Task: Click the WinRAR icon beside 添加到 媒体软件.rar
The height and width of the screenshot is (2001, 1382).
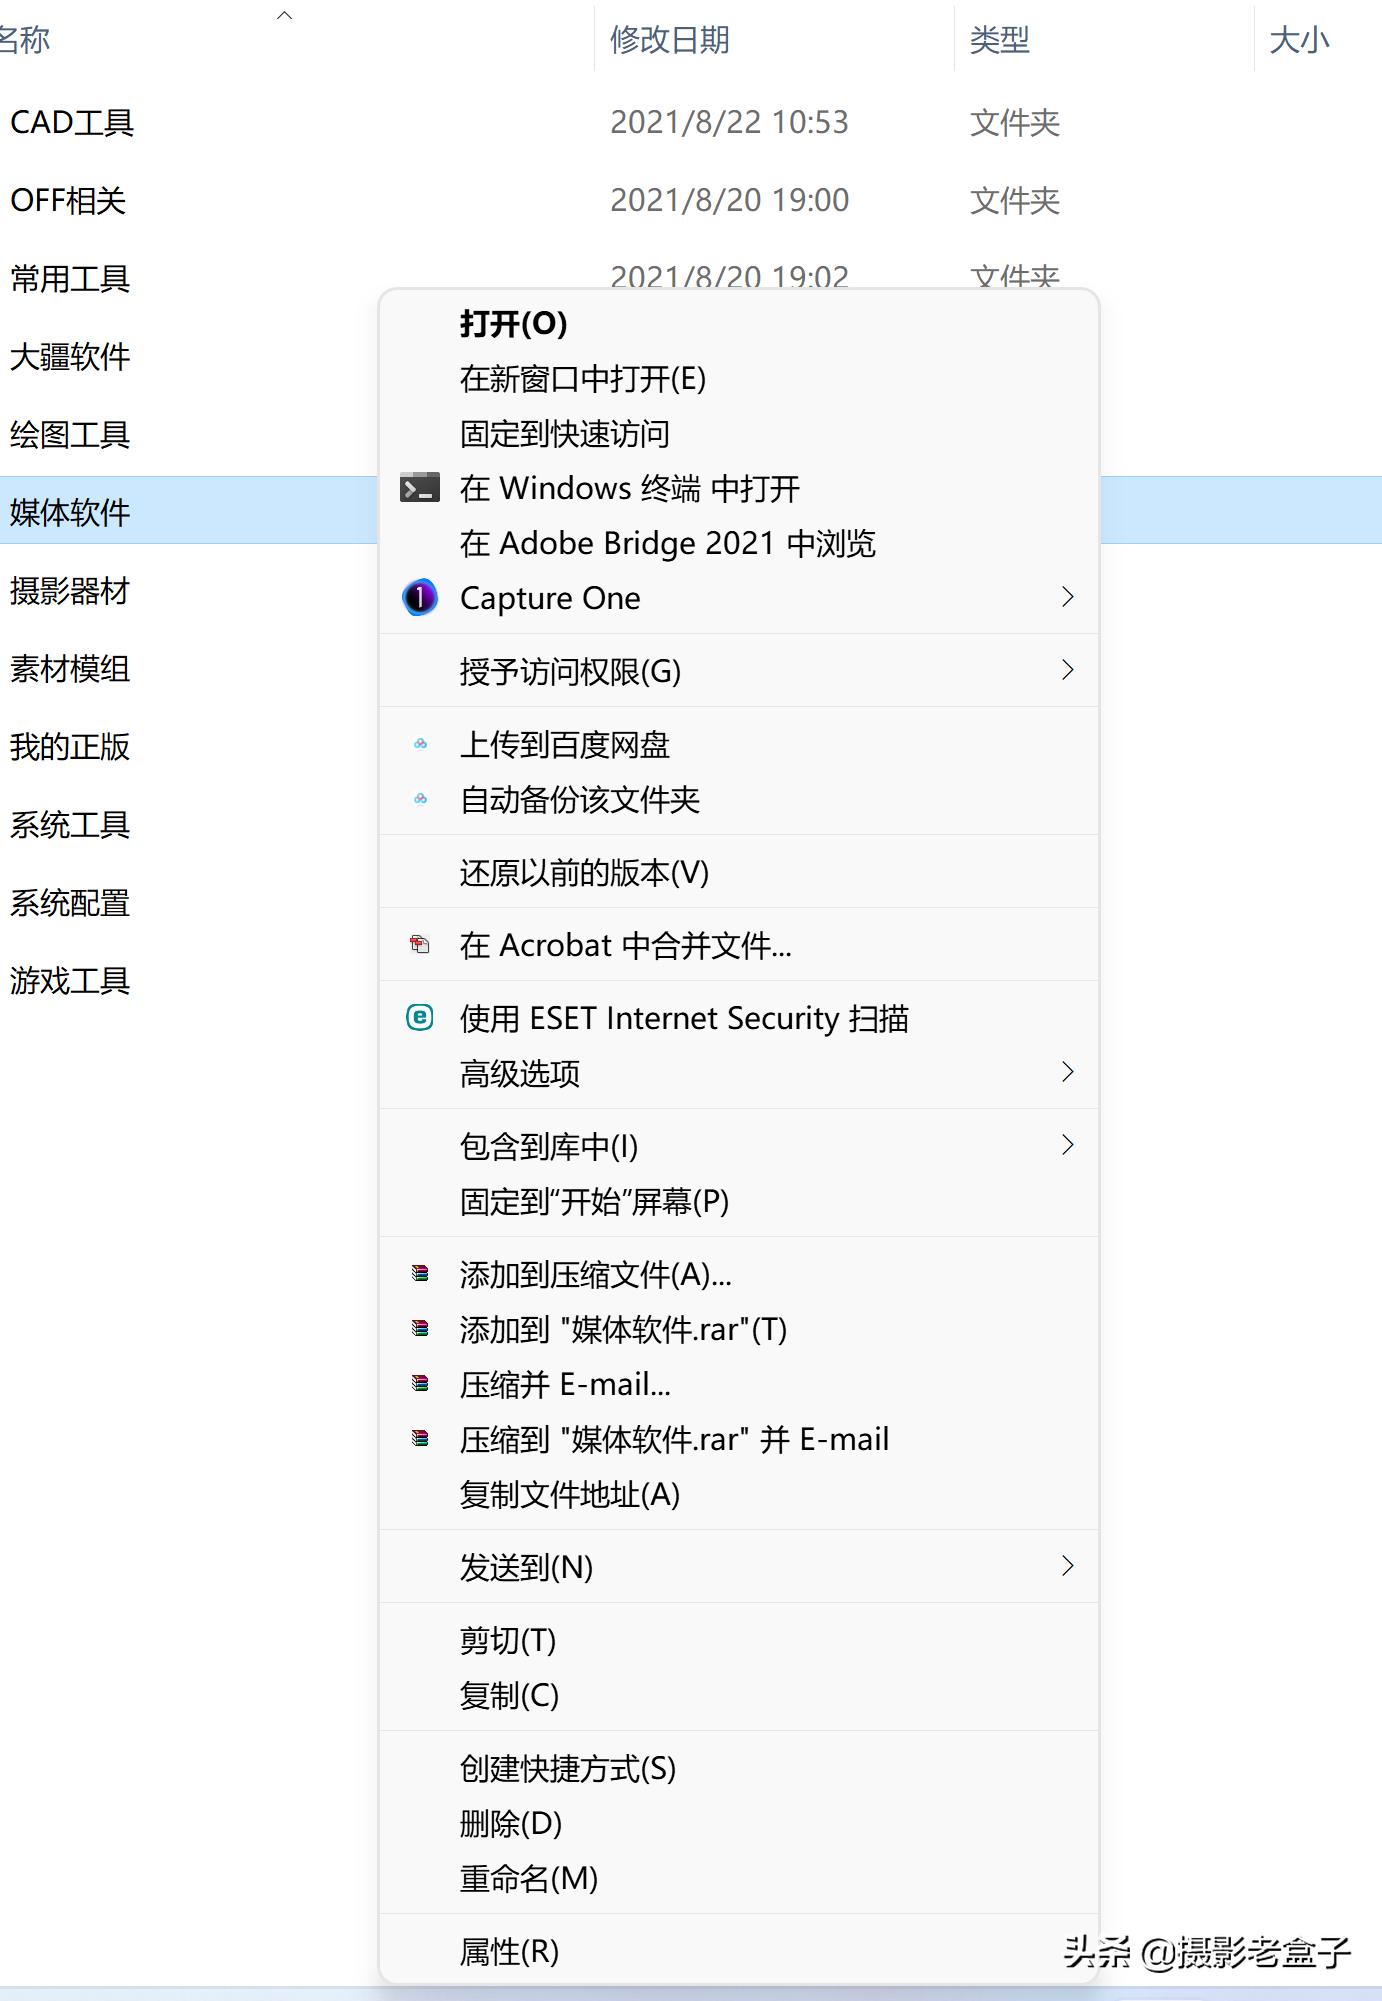Action: [421, 1329]
